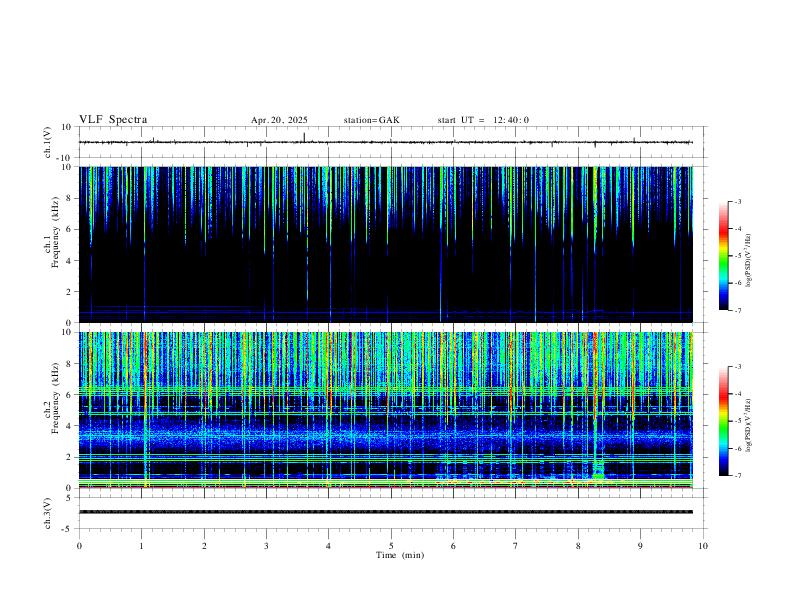Click time axis tick label "8"
This screenshot has width=792, height=612.
click(578, 546)
